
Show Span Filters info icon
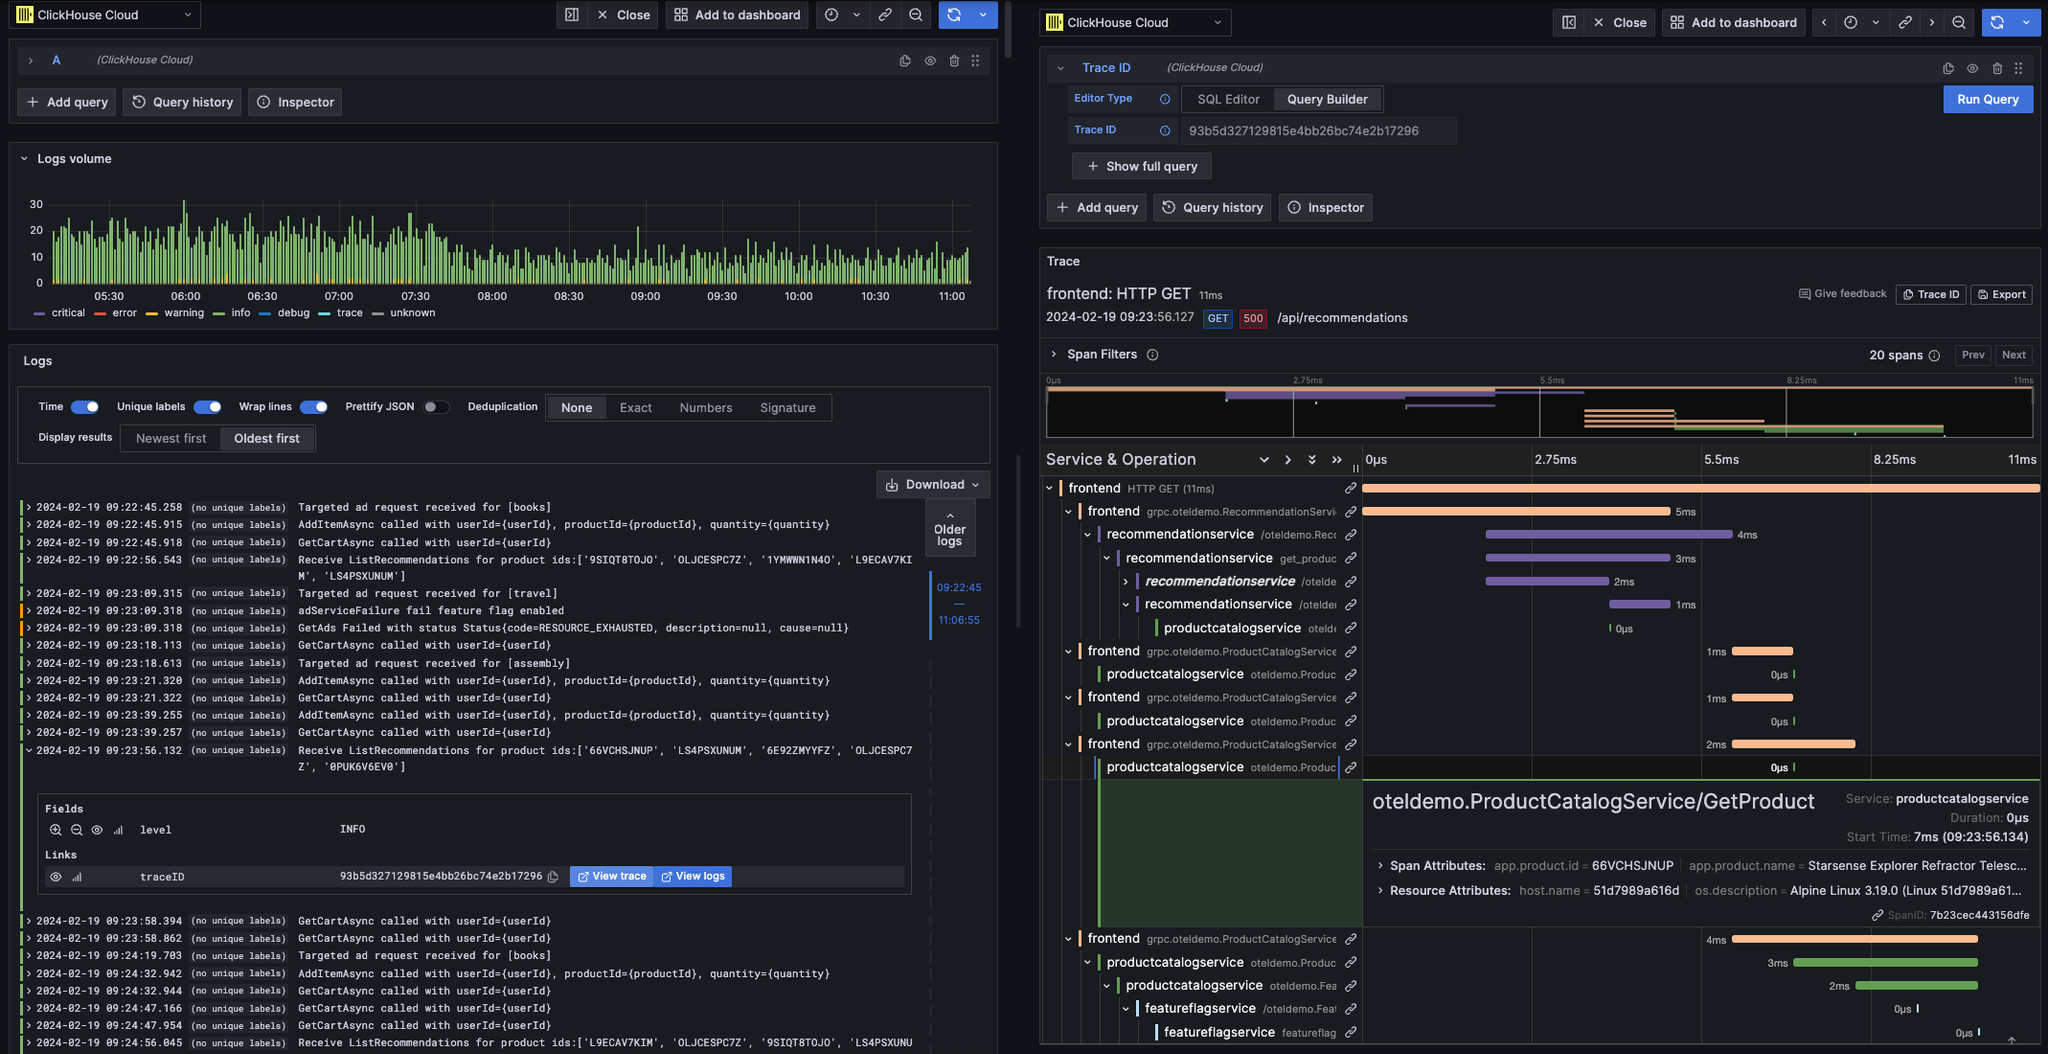click(x=1152, y=355)
